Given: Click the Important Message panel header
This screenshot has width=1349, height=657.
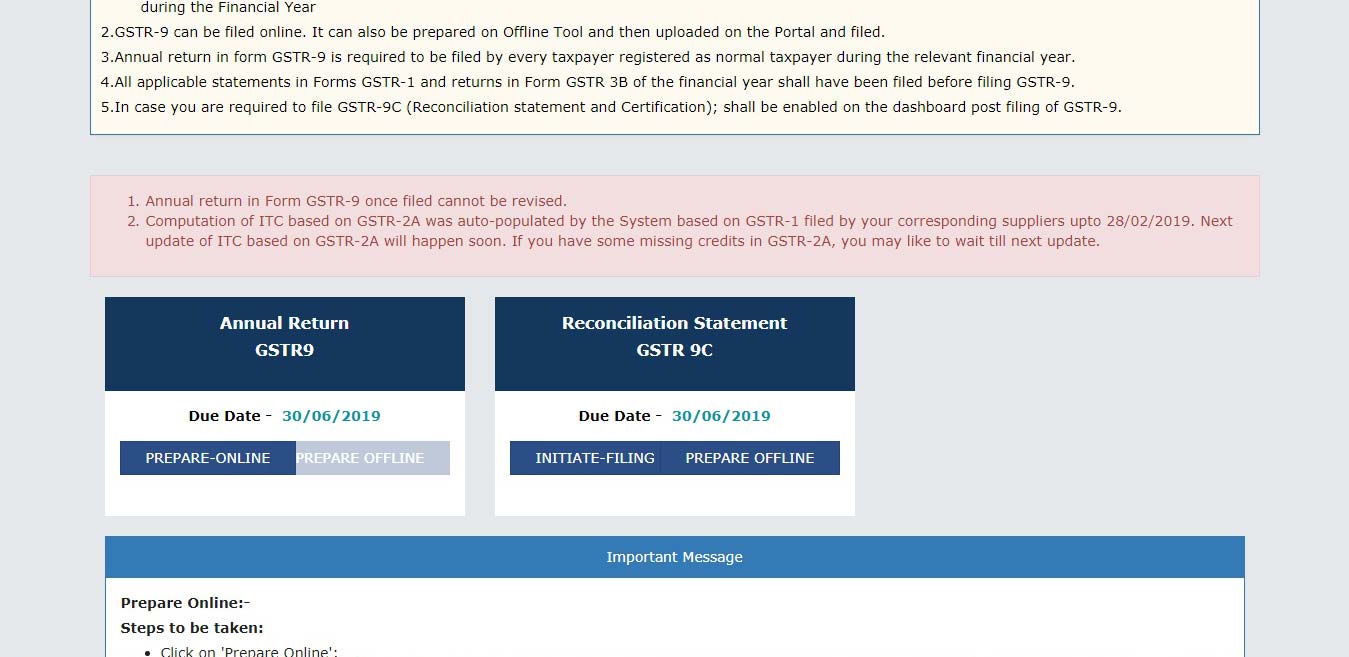Looking at the screenshot, I should [674, 557].
